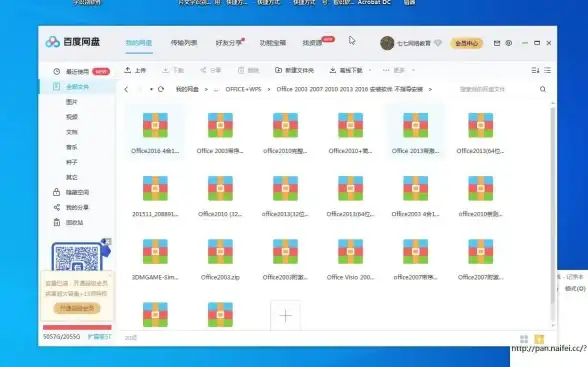This screenshot has height=367, width=588.
Task: Click the Baidu Netdisk logo
Action: point(72,42)
